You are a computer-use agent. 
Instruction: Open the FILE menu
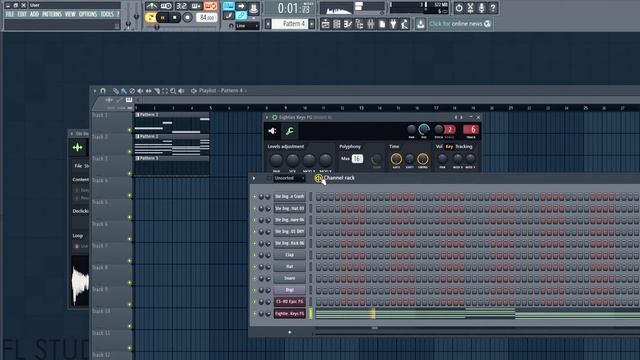tap(10, 14)
